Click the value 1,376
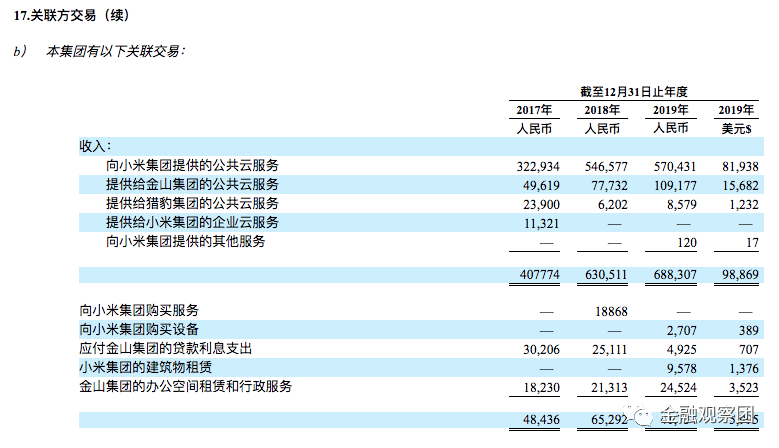 [744, 369]
